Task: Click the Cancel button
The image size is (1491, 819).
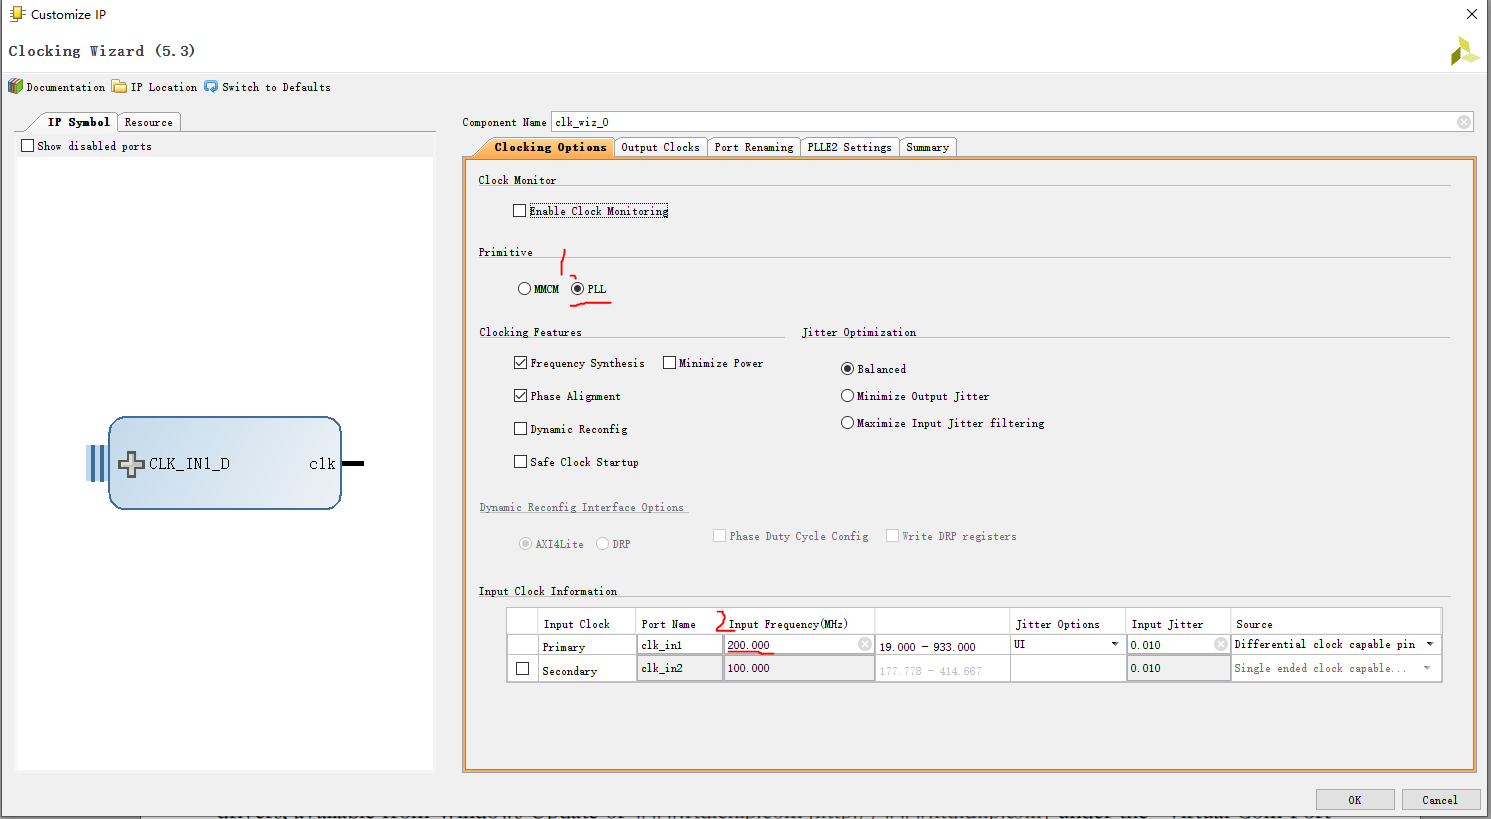Action: pos(1440,800)
